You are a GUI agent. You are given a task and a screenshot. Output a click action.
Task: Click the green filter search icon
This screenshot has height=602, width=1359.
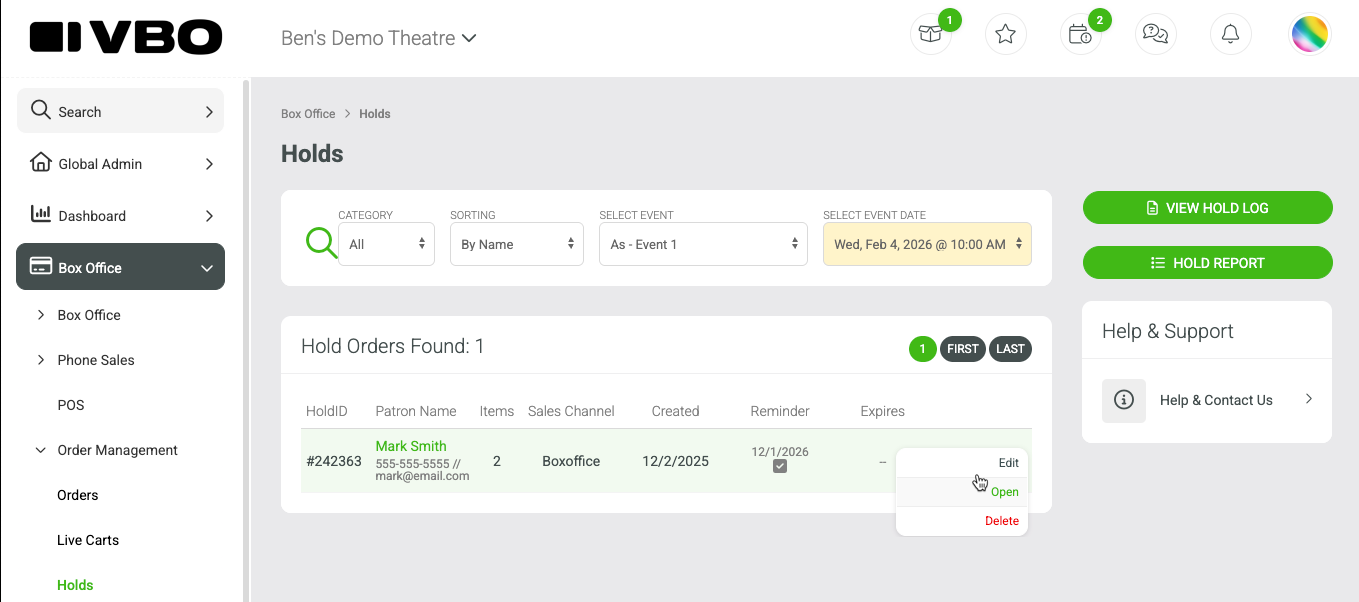coord(321,243)
